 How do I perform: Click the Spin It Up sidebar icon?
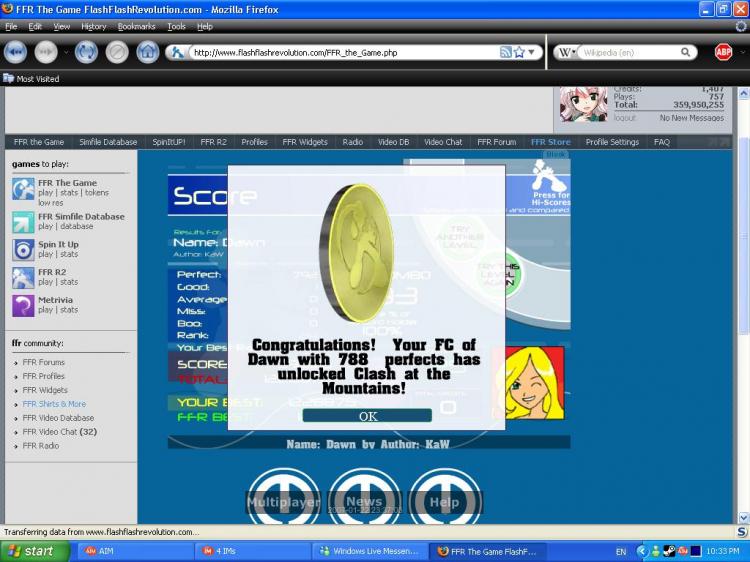click(x=23, y=250)
